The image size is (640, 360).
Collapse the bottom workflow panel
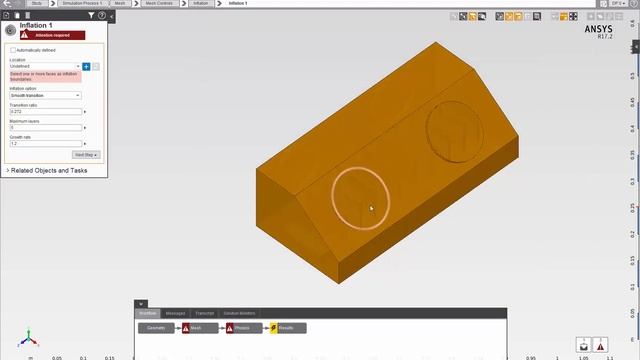pos(141,304)
